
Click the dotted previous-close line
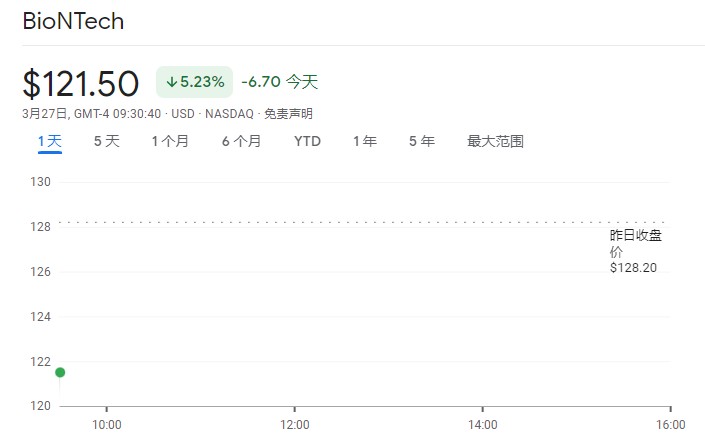click(330, 222)
